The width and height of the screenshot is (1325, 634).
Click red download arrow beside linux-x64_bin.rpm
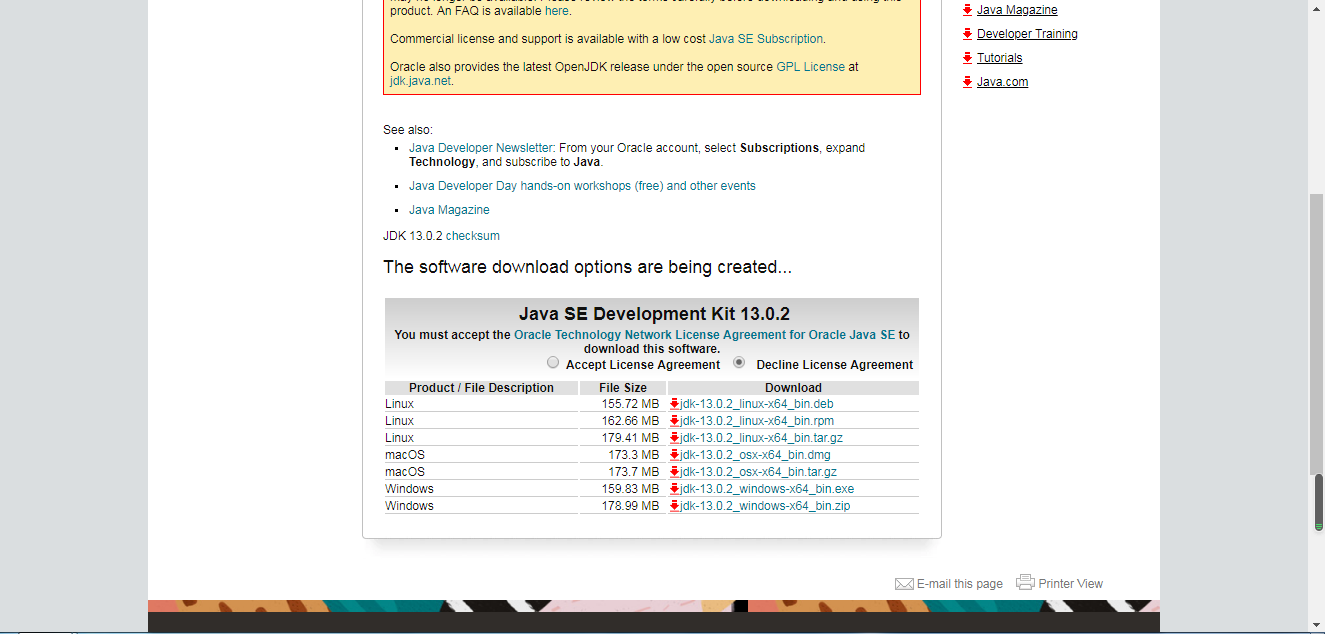675,421
